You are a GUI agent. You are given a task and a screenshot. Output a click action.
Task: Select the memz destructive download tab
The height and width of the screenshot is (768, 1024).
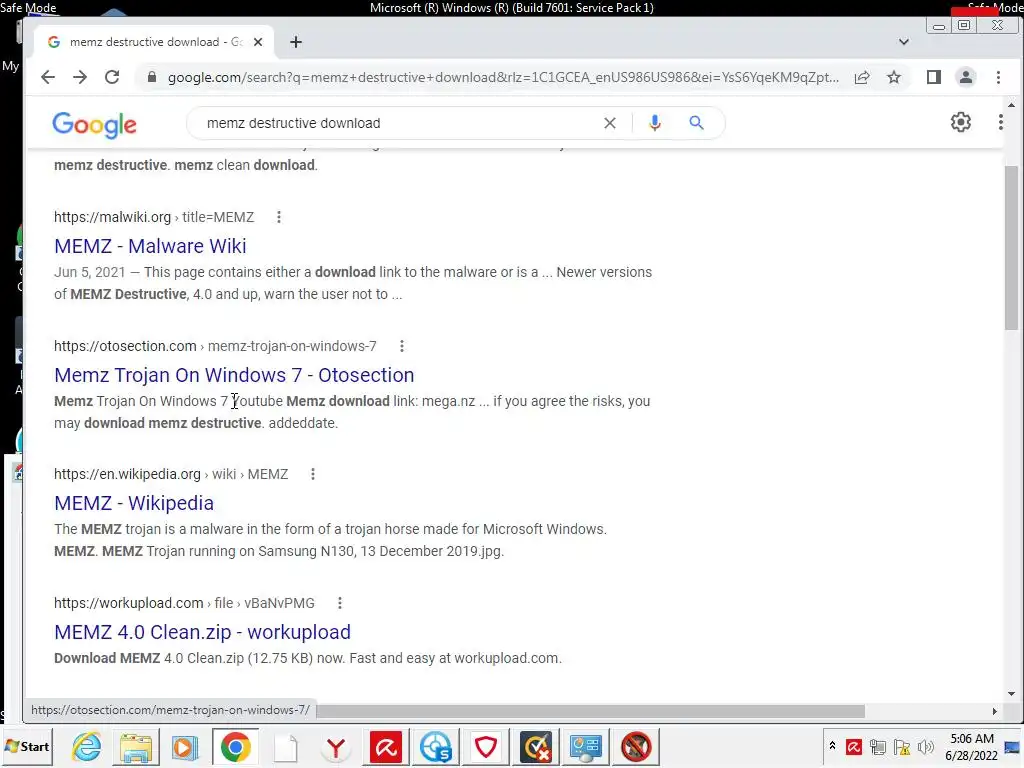coord(153,42)
